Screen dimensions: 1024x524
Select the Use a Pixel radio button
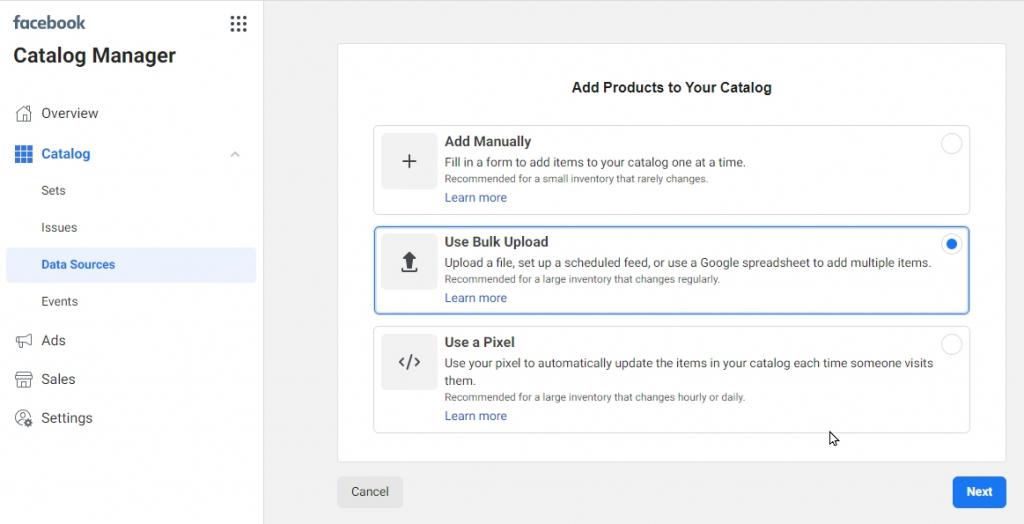[952, 344]
